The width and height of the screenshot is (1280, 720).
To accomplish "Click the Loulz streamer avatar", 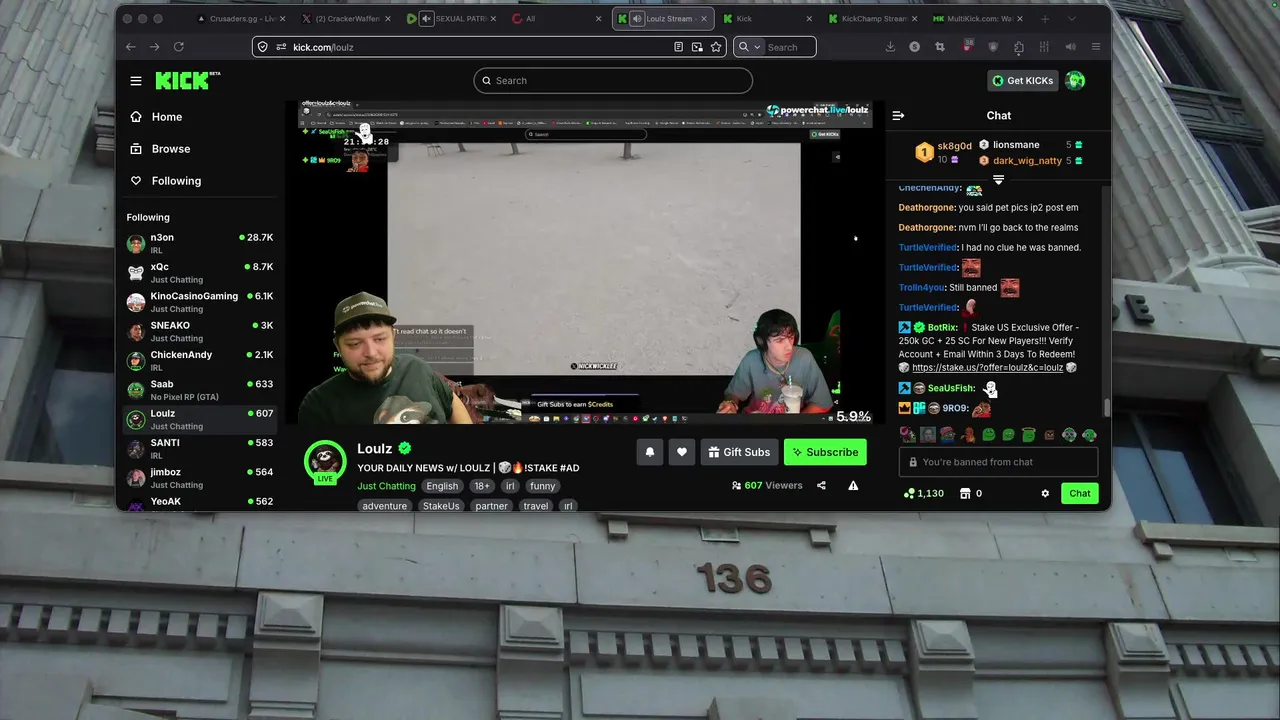I will pos(325,461).
